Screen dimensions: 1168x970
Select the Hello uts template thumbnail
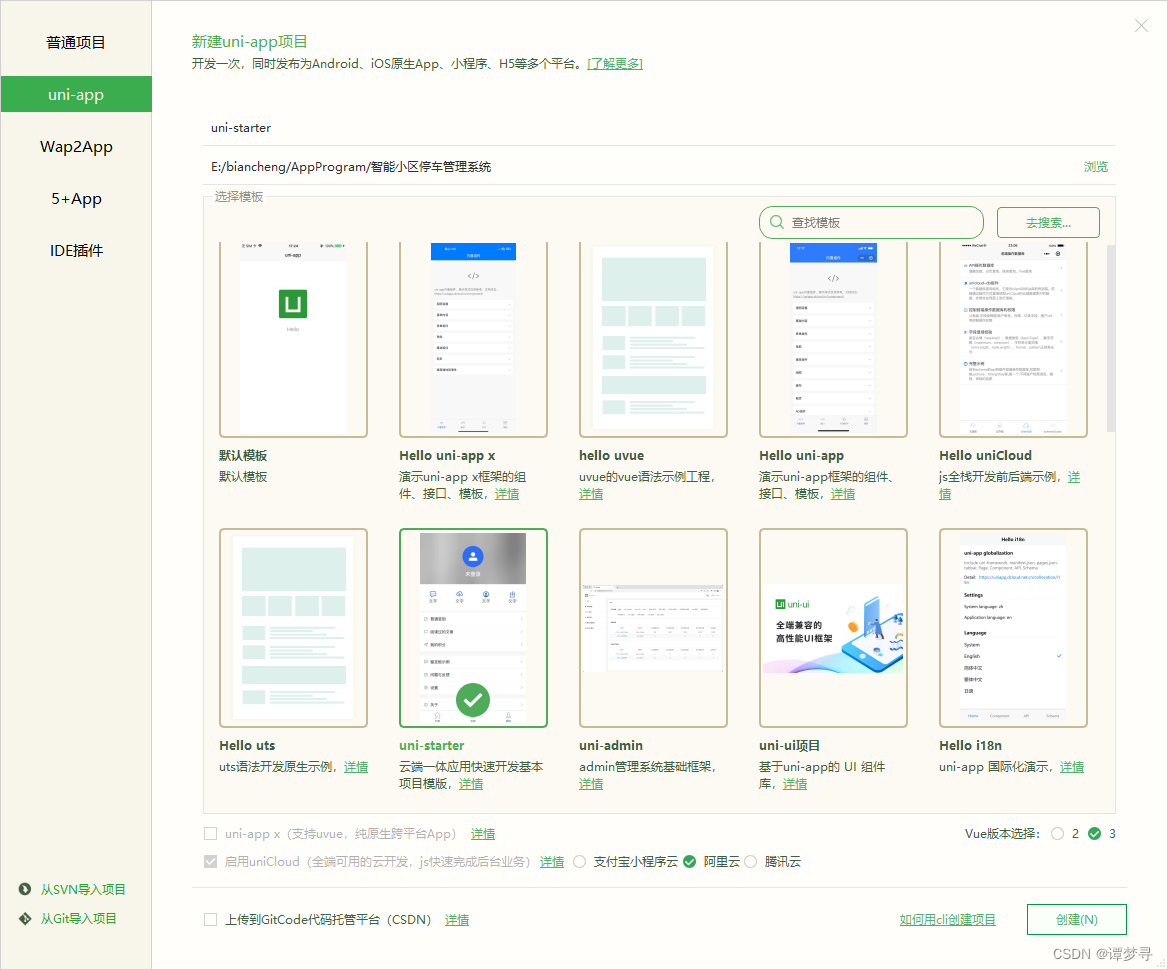point(293,628)
